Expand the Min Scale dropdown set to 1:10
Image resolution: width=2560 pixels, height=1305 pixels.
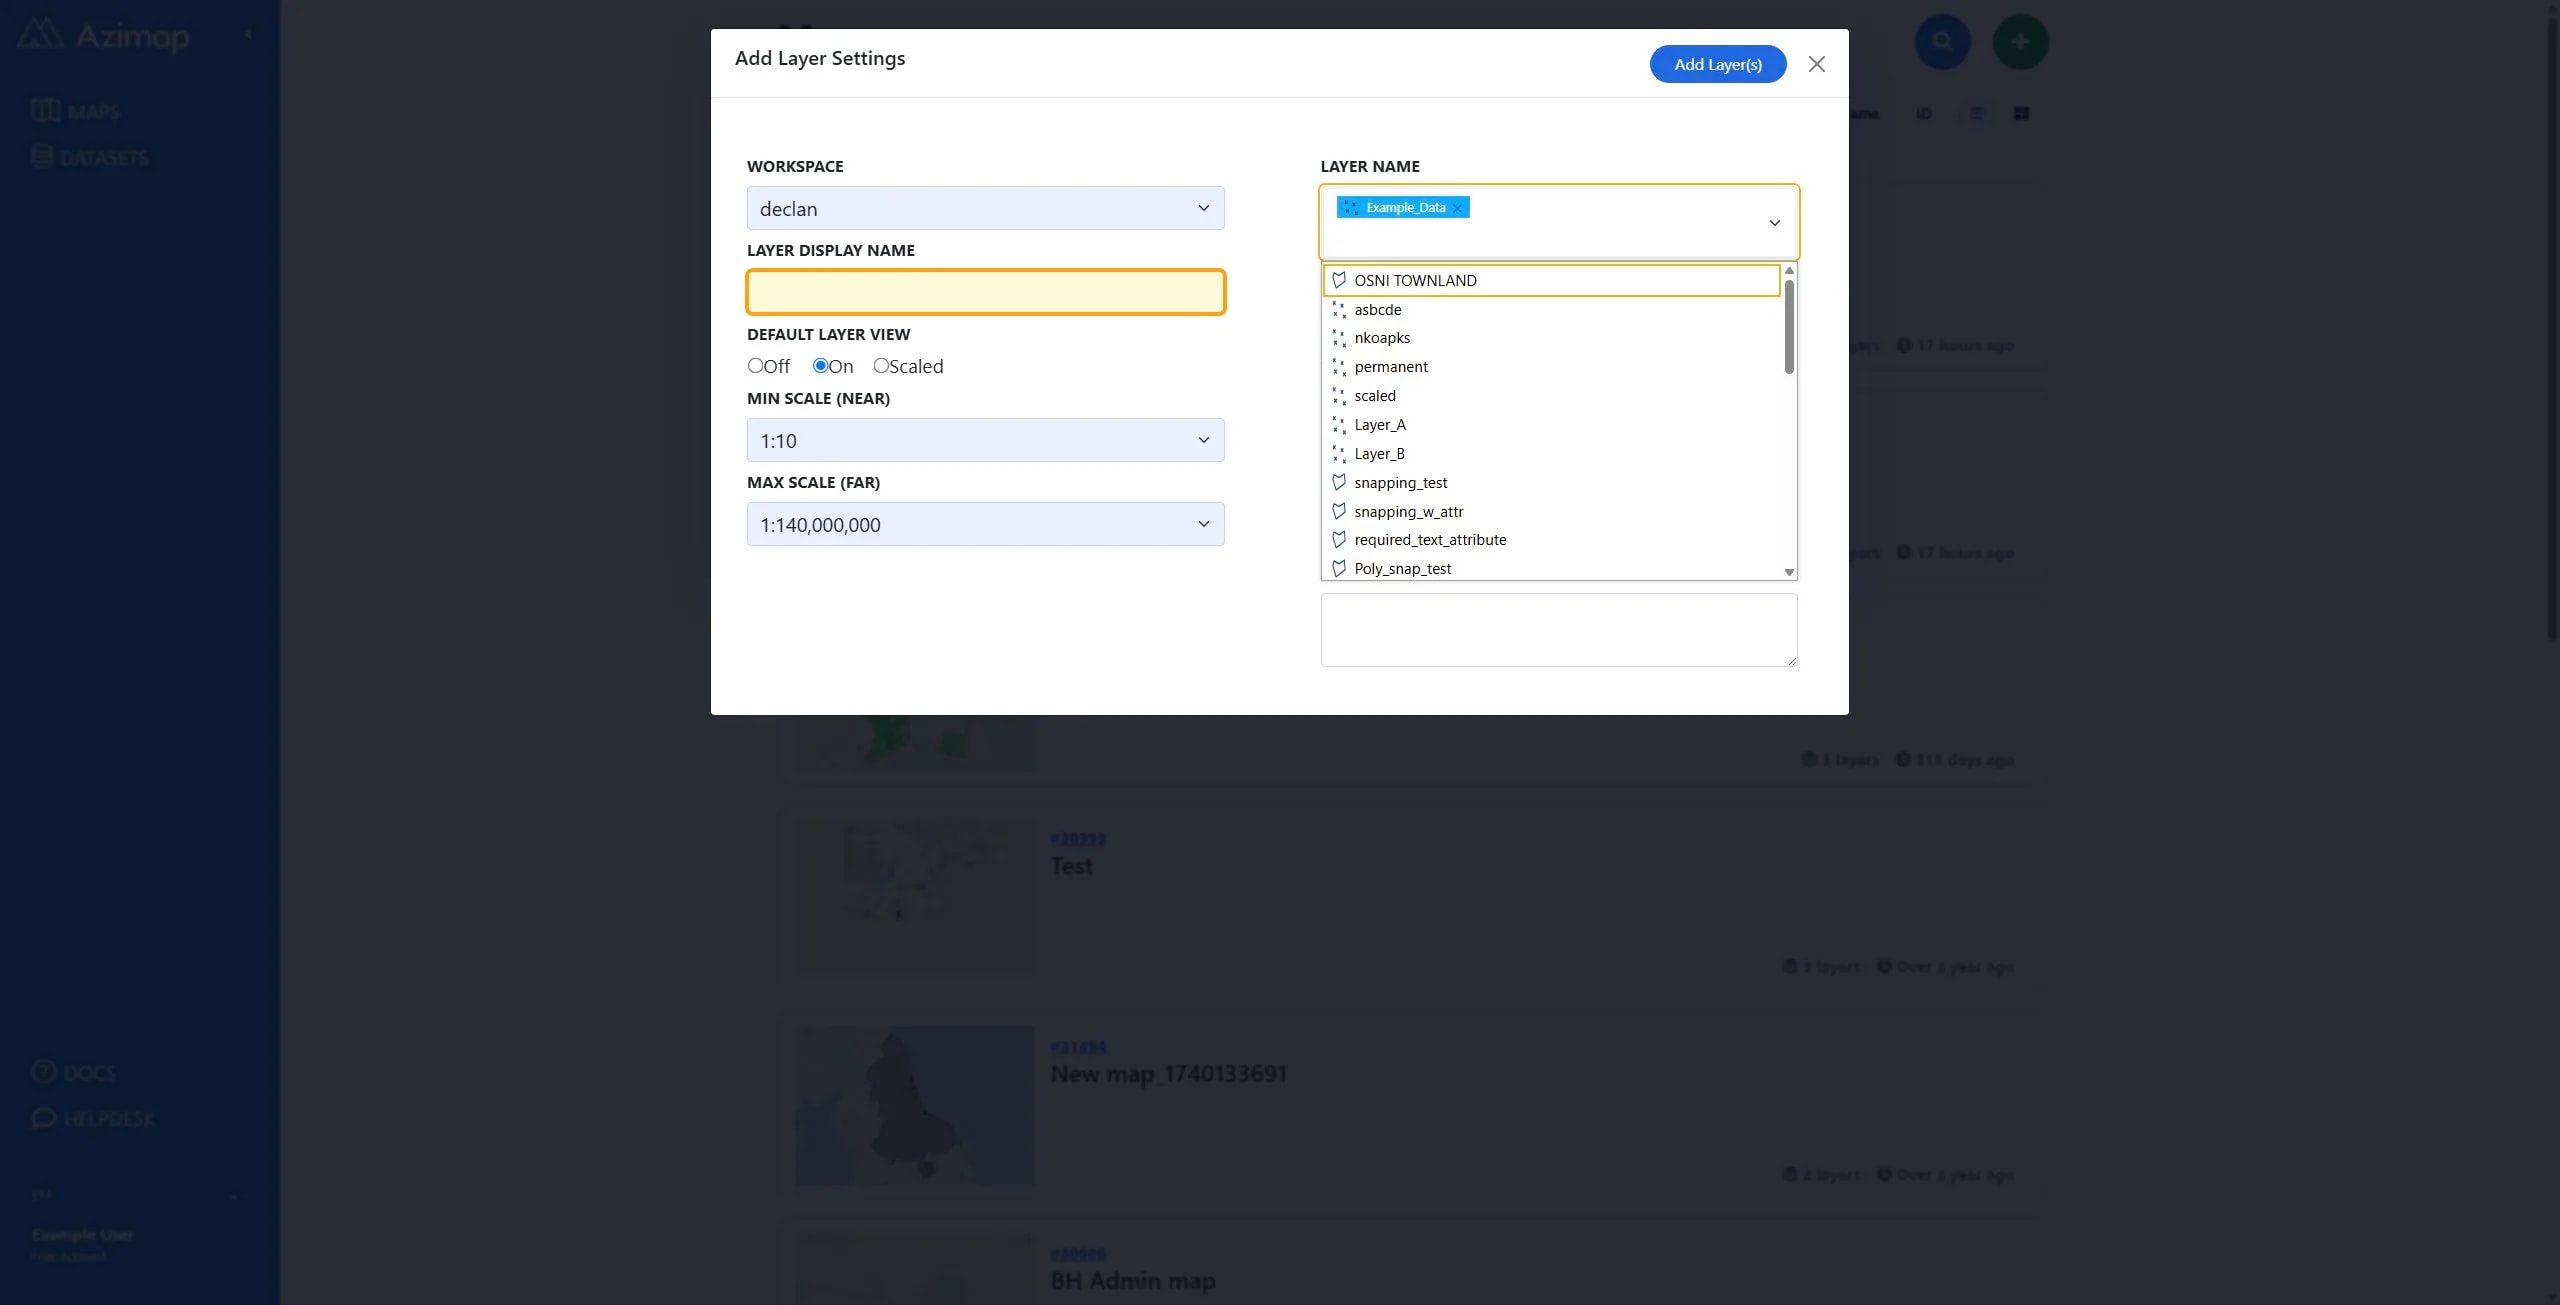tap(985, 440)
